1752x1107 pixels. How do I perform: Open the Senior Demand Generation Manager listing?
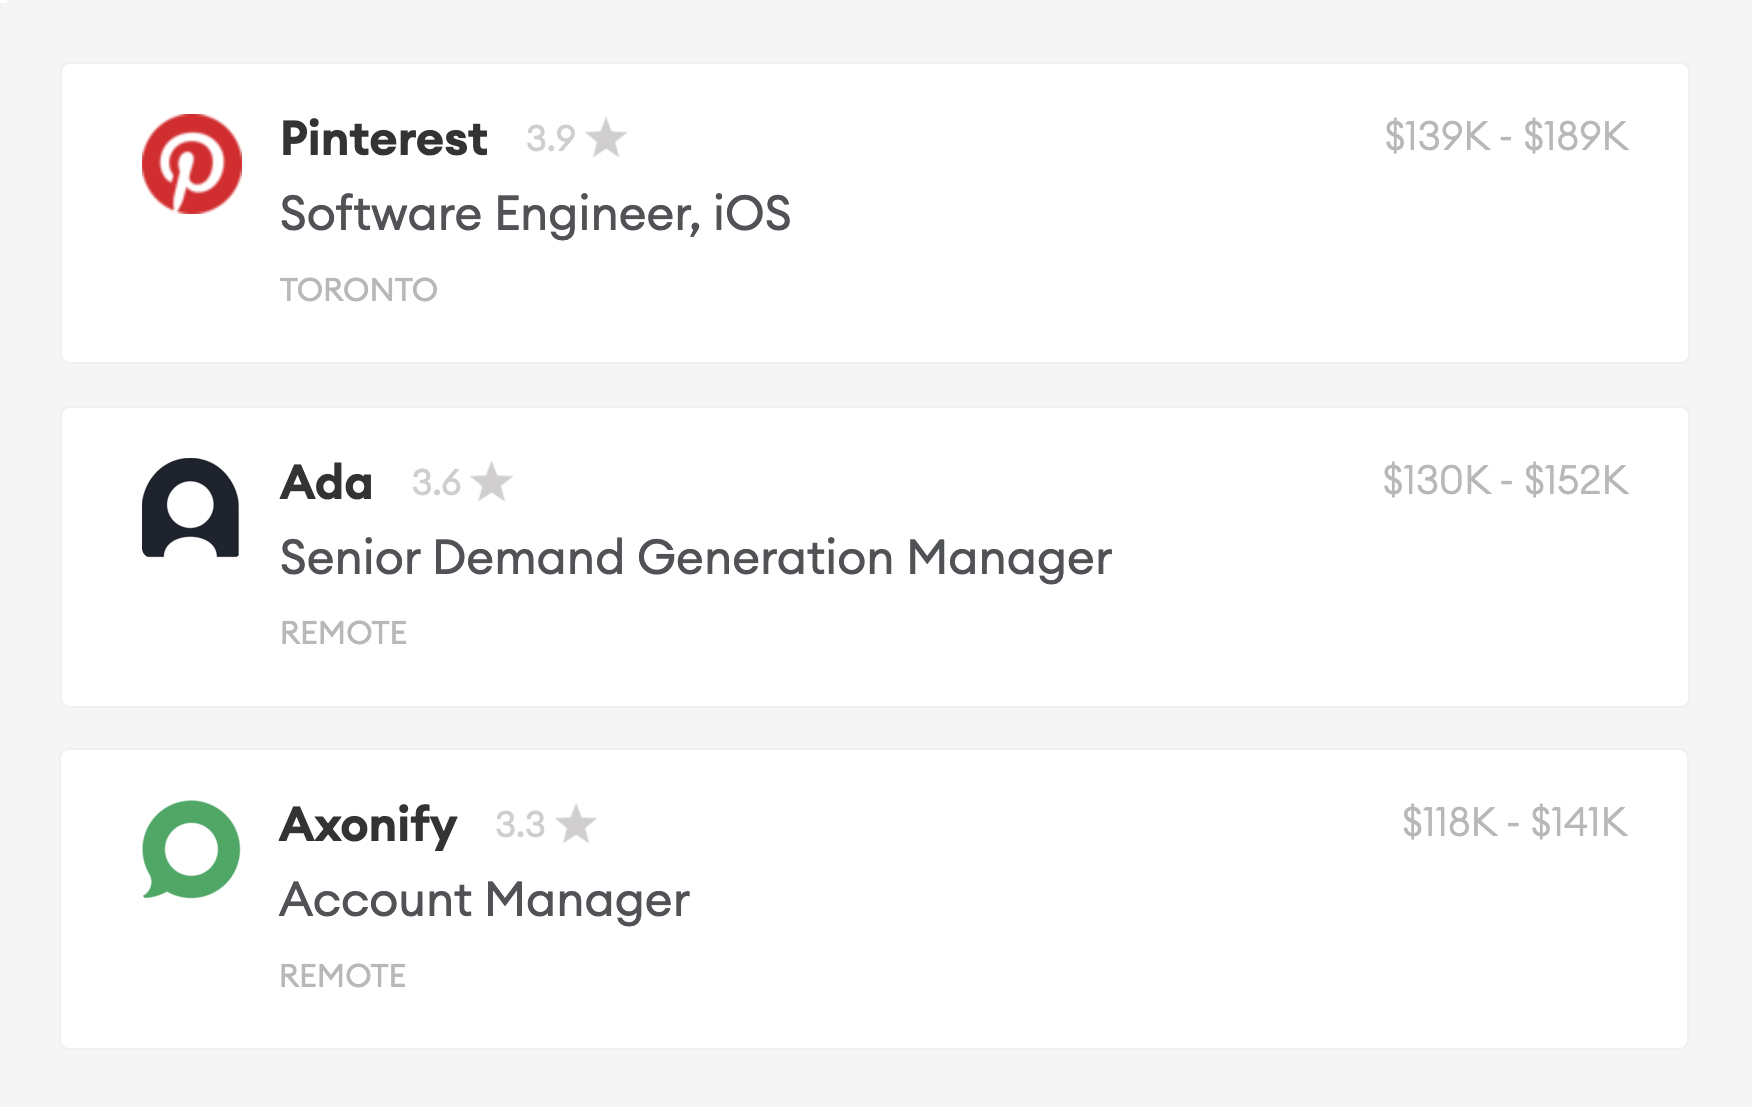695,559
